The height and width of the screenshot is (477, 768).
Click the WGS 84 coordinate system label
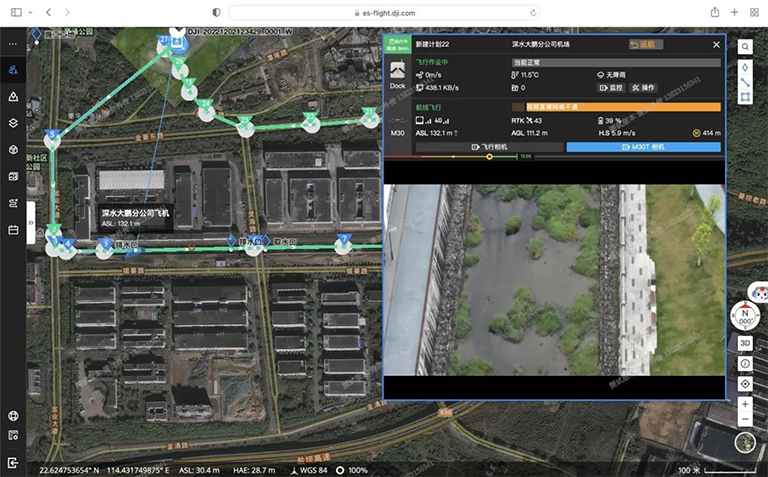click(310, 470)
